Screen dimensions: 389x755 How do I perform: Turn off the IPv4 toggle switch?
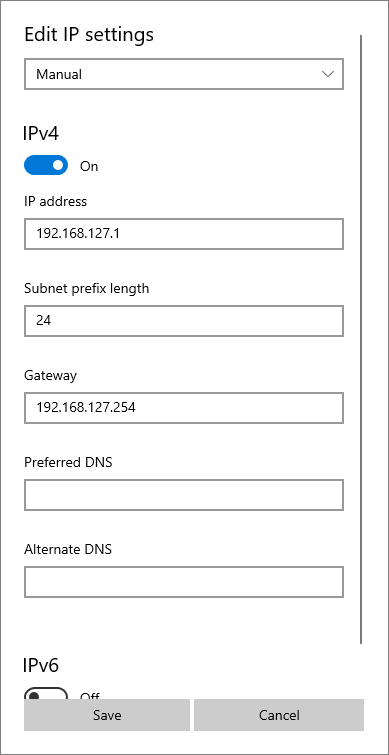click(x=46, y=165)
